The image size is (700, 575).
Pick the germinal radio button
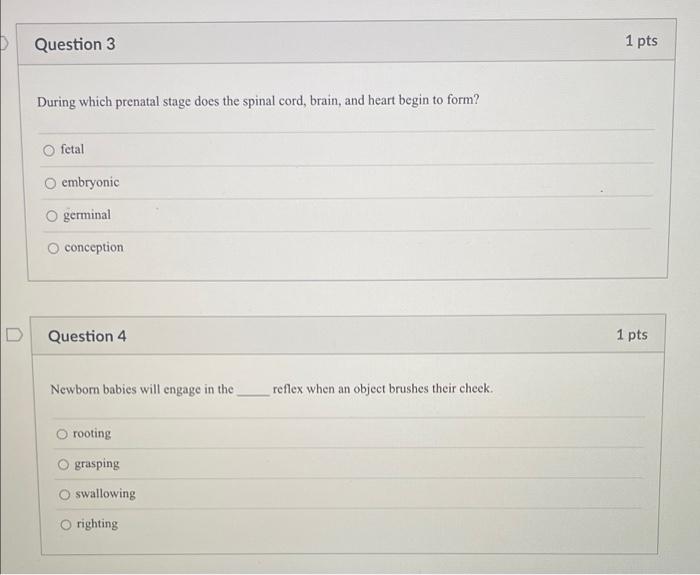click(x=52, y=216)
